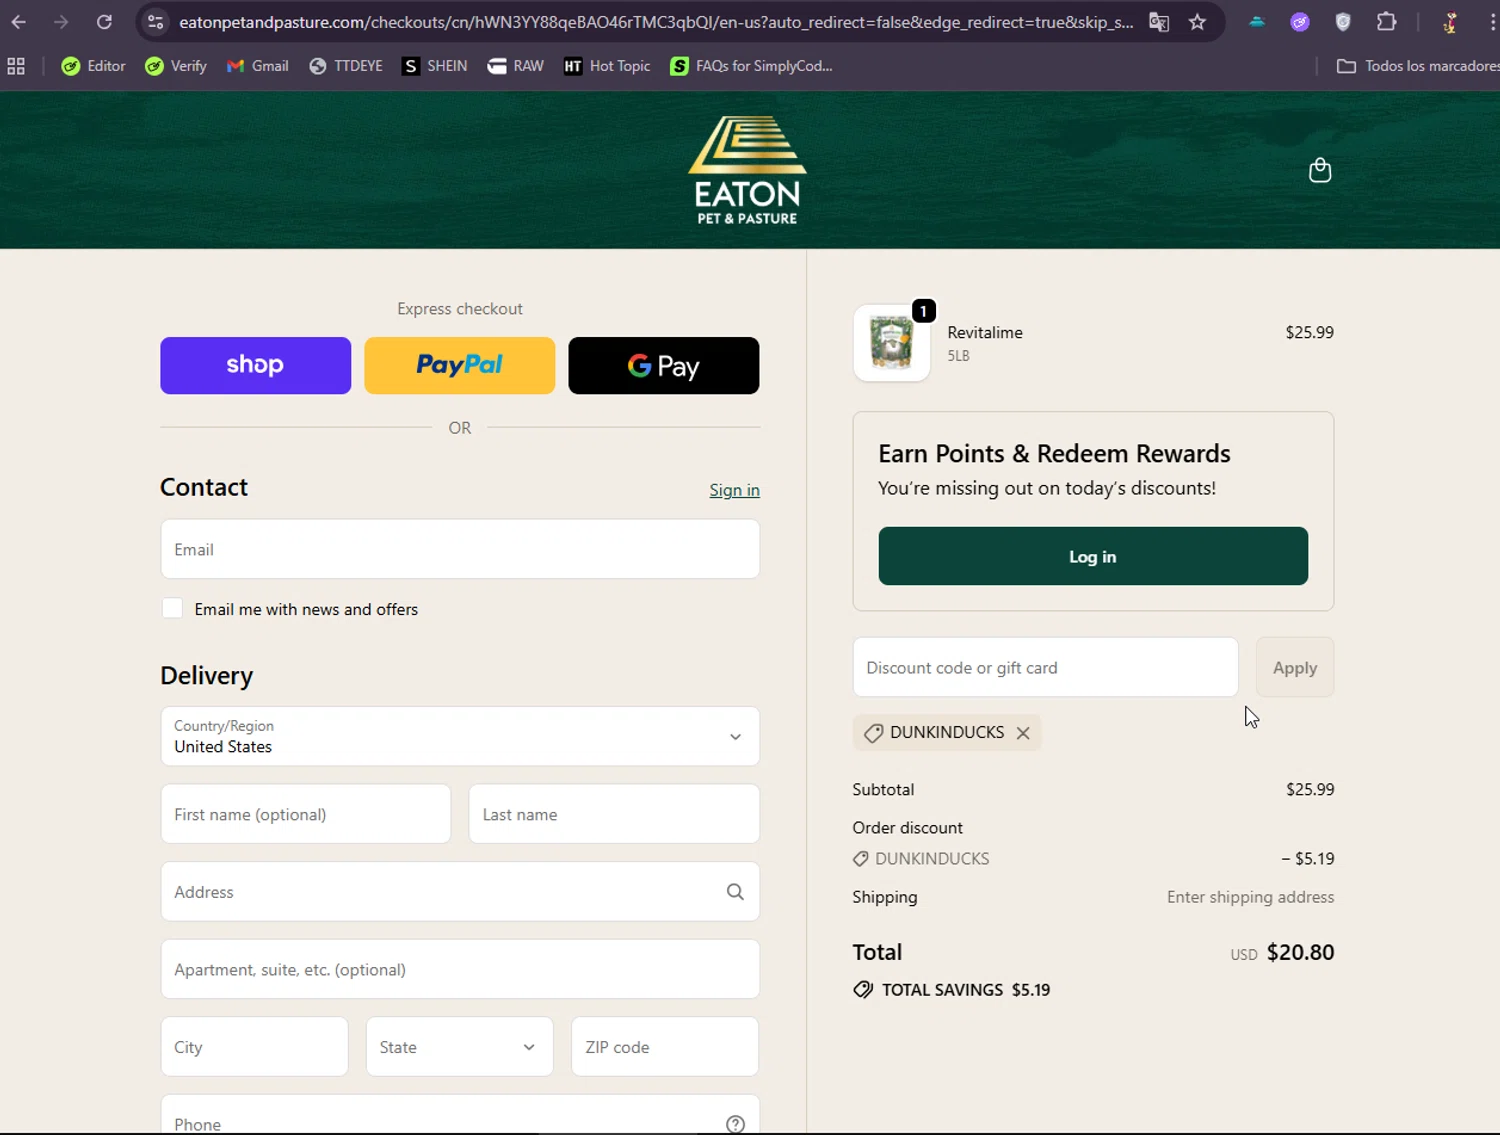Click the Revitalime product thumbnail
Image resolution: width=1500 pixels, height=1135 pixels.
892,343
